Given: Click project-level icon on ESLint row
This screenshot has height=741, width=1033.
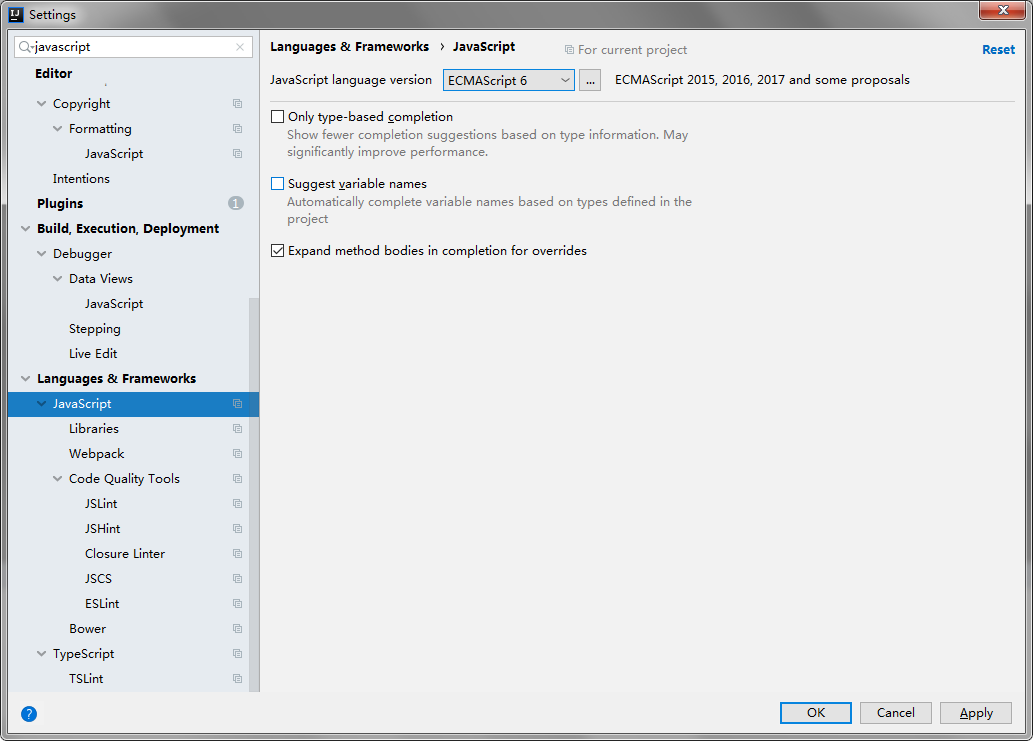Looking at the screenshot, I should coord(237,604).
